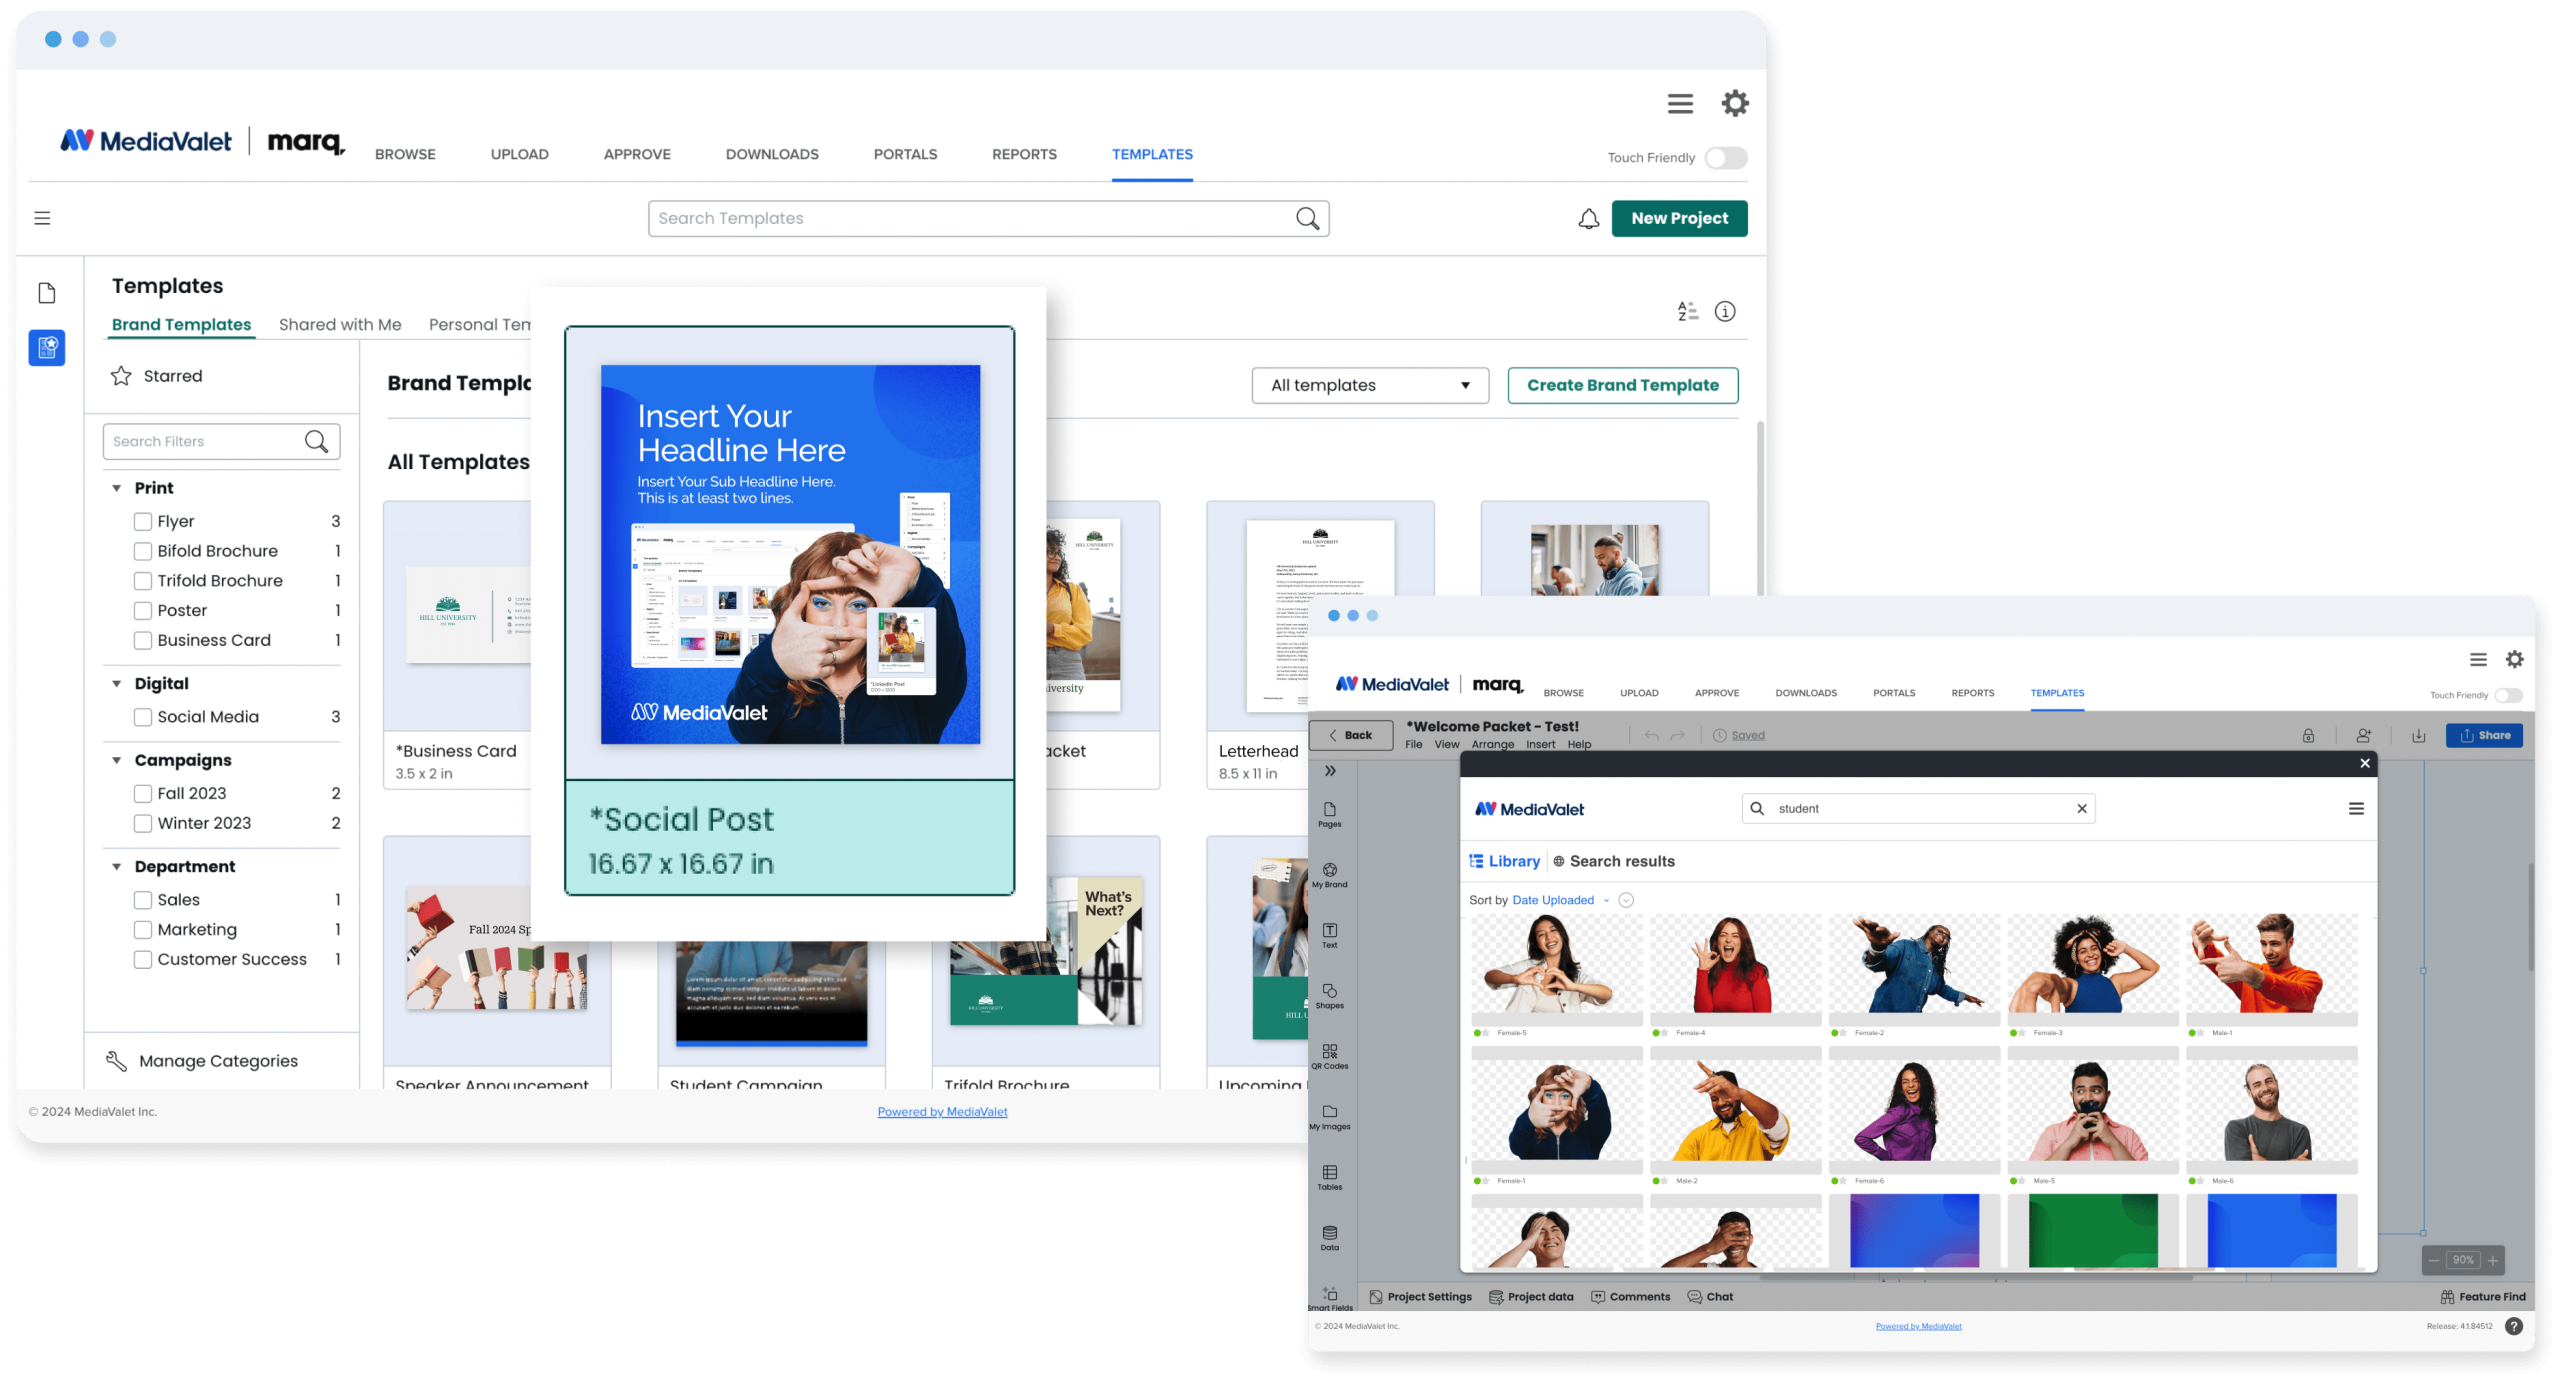Click the A-Z sort icon

(x=1687, y=311)
